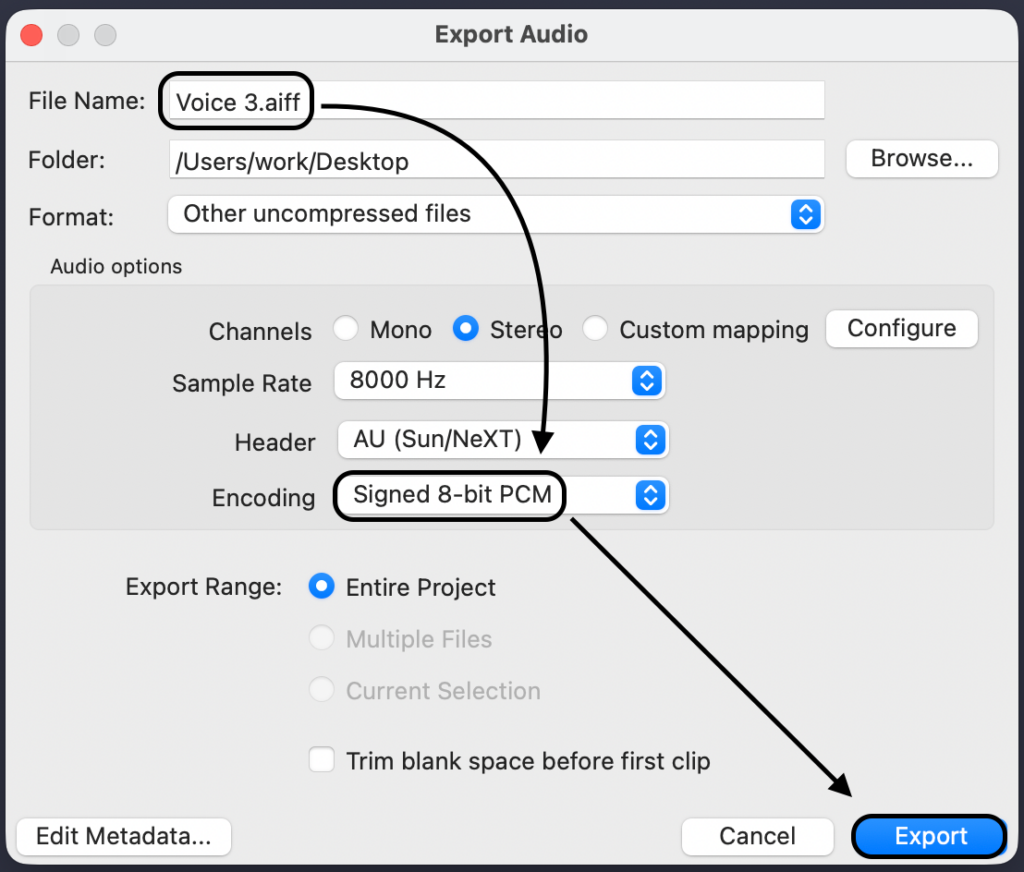Click the Format dropdown blue chevron arrows
This screenshot has height=872, width=1024.
tap(805, 214)
